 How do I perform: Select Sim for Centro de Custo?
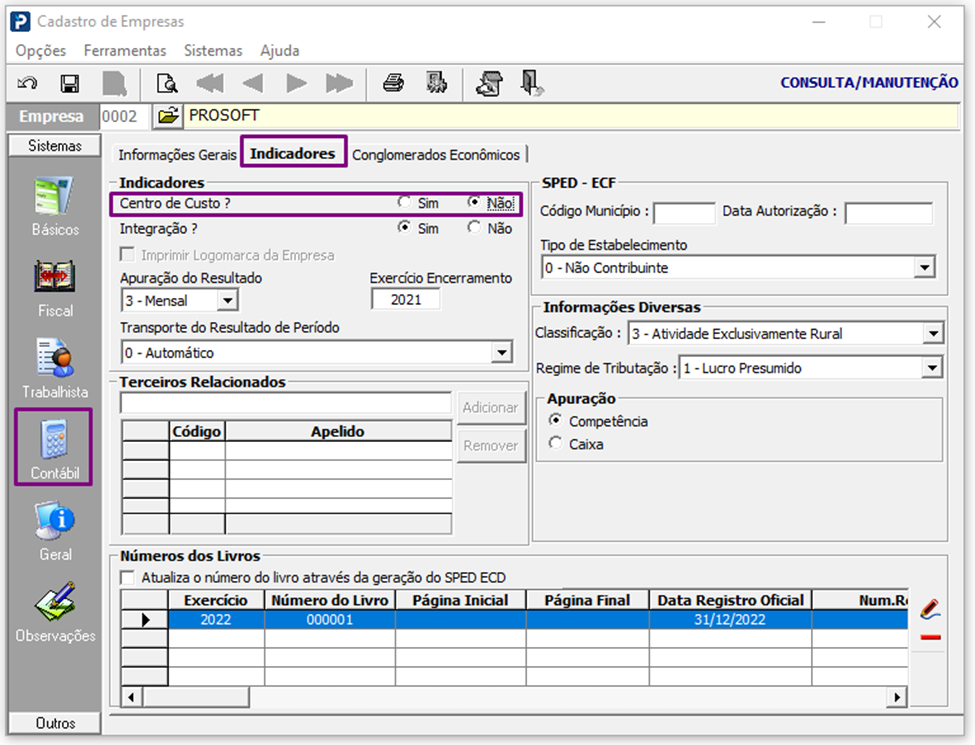[404, 203]
